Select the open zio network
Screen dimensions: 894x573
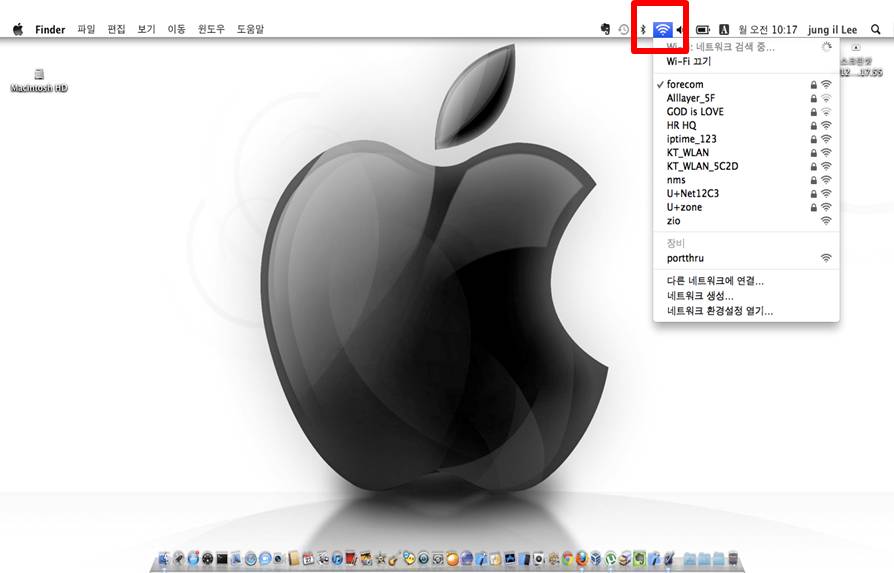(x=673, y=221)
